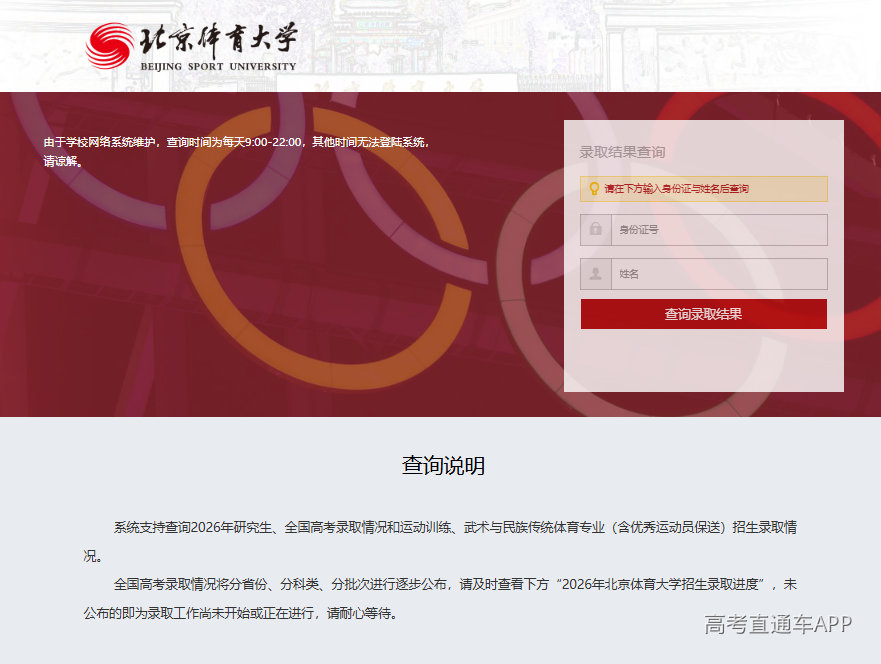Click the lock icon beside 身份证号 field

pos(596,229)
